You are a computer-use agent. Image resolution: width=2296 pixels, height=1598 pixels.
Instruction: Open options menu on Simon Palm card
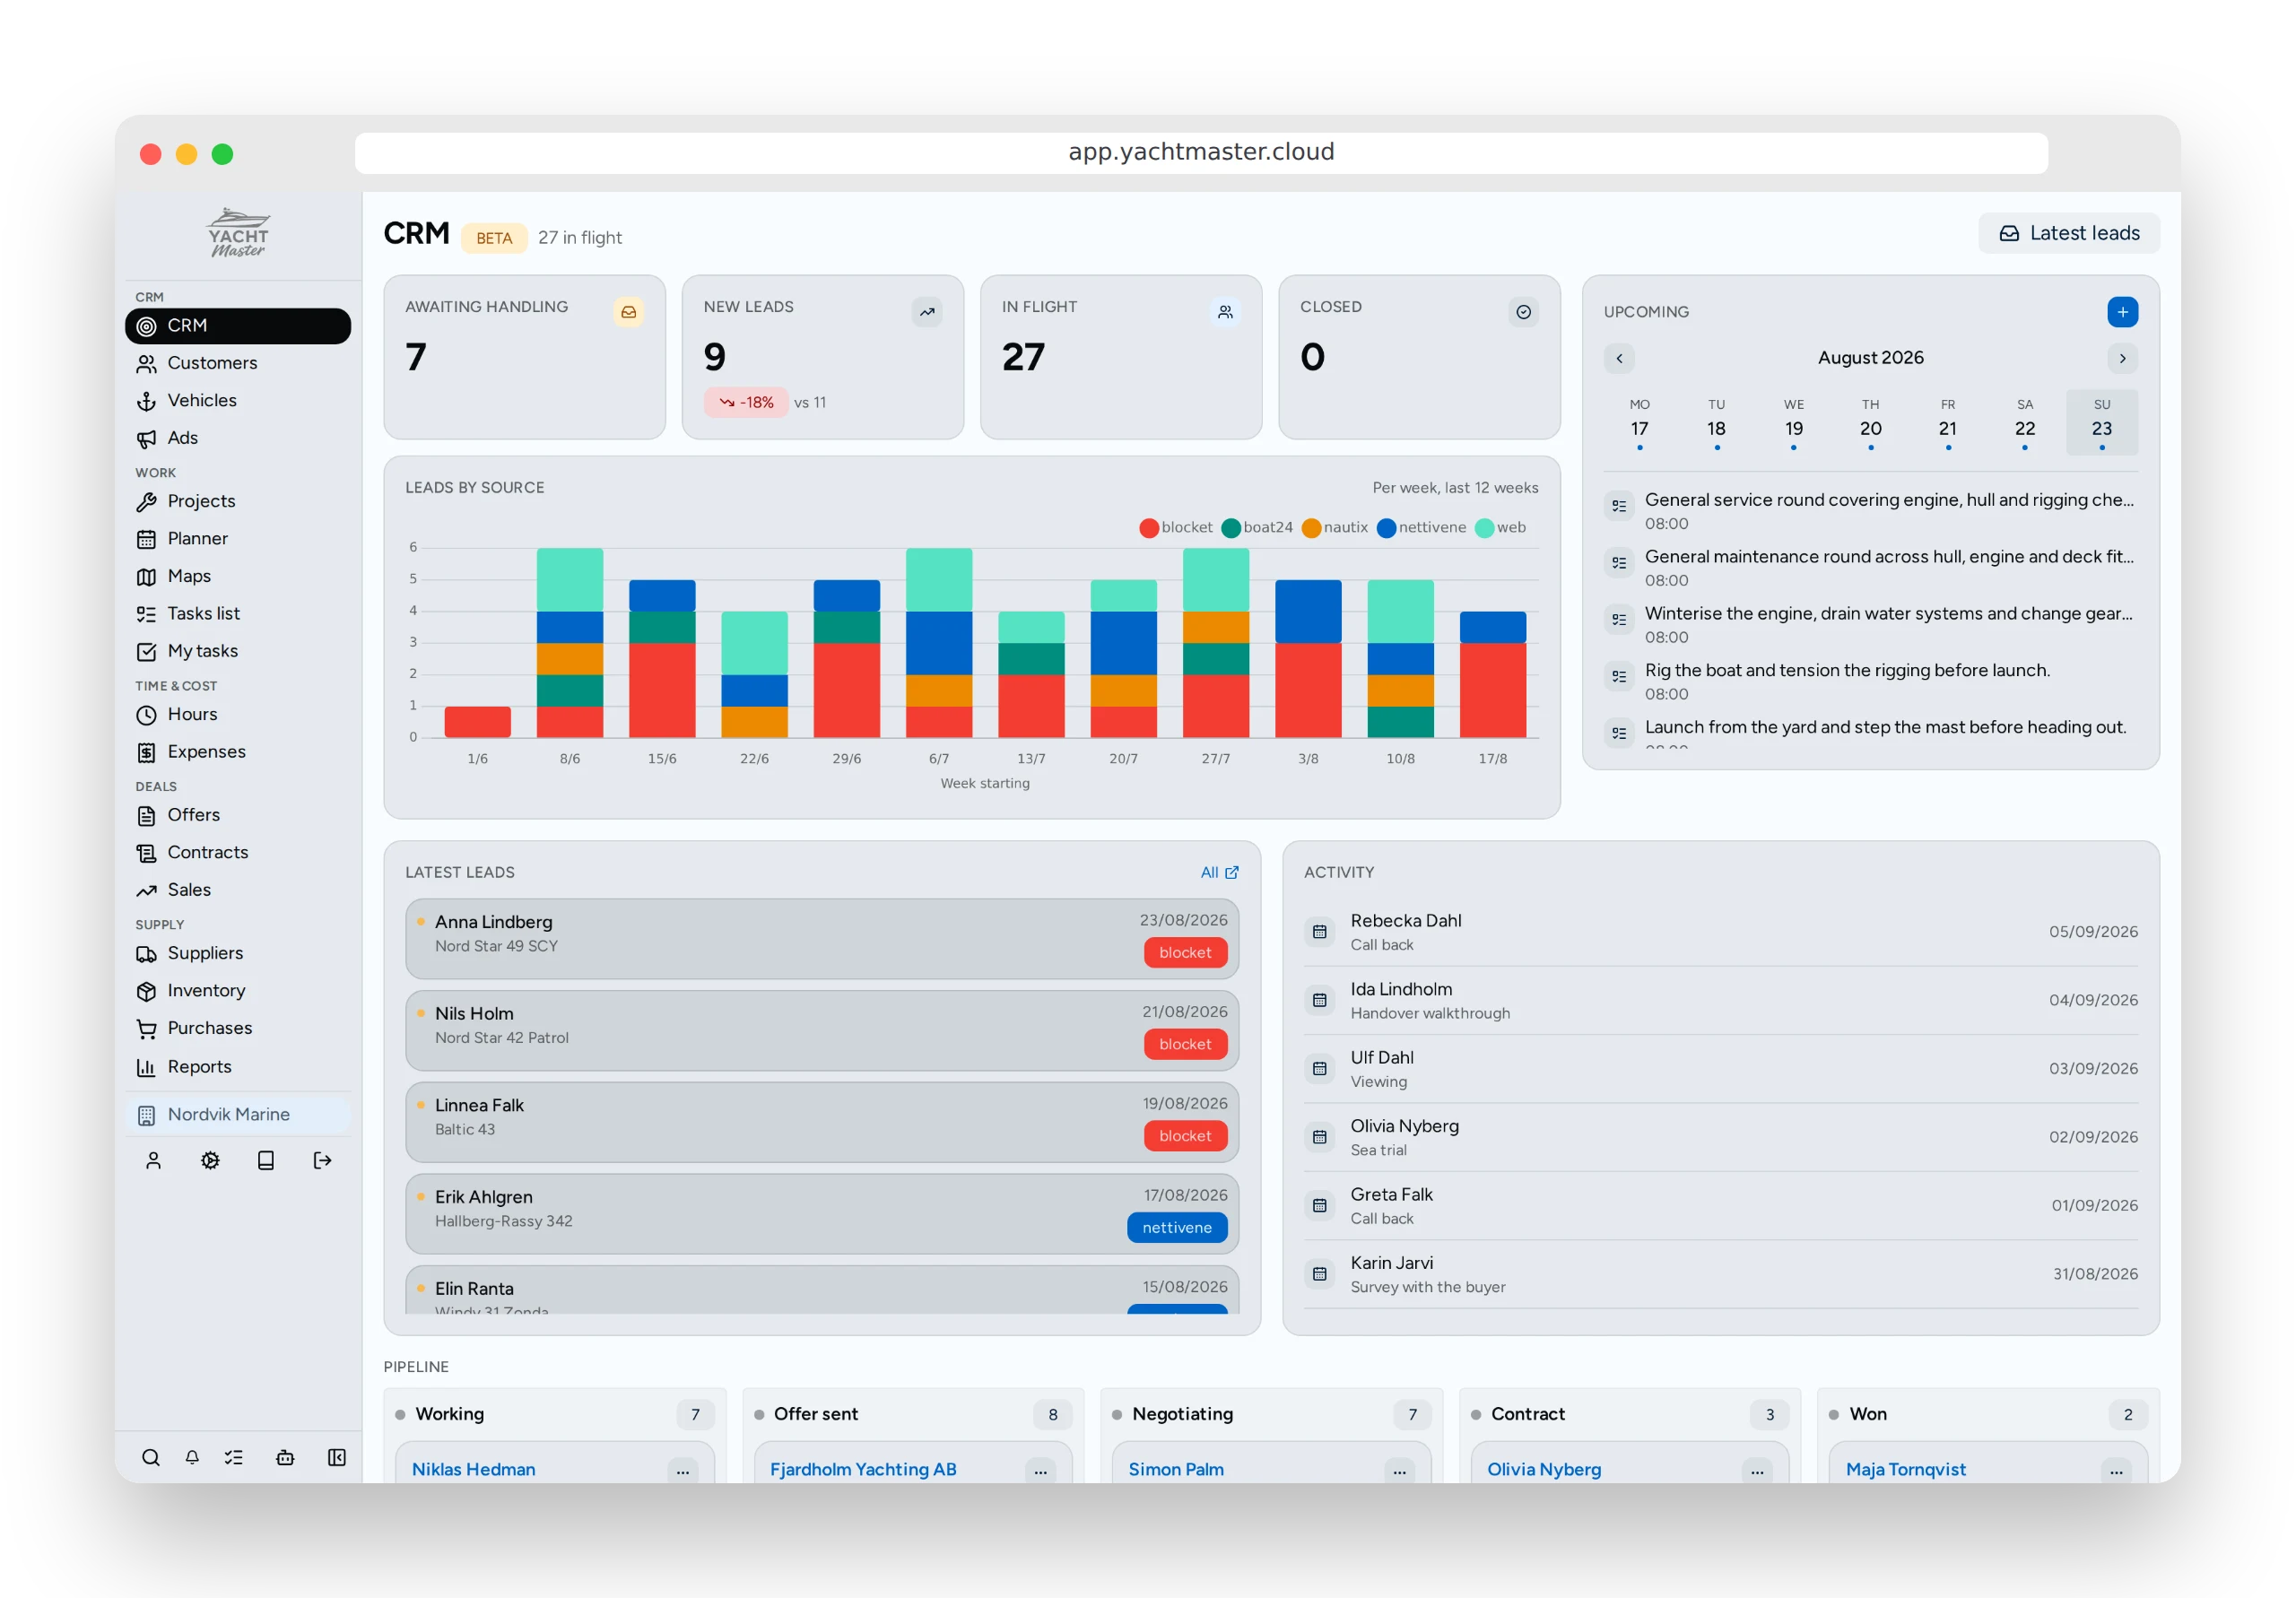1399,1471
